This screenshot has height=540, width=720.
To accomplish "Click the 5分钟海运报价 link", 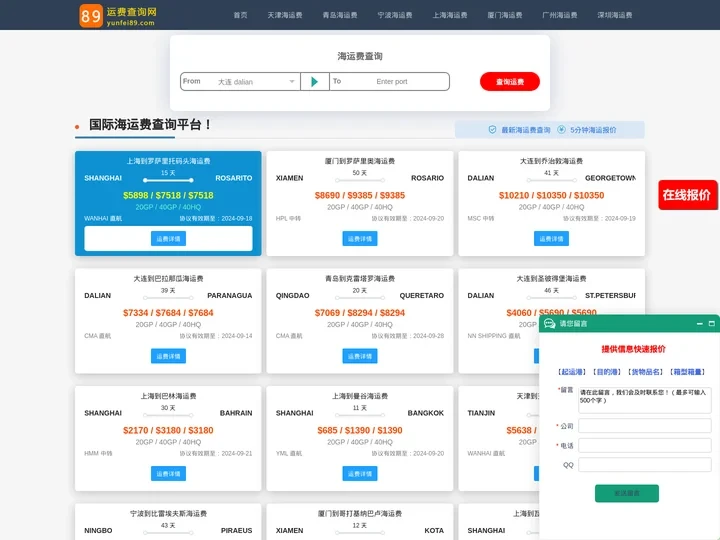I will pos(593,130).
